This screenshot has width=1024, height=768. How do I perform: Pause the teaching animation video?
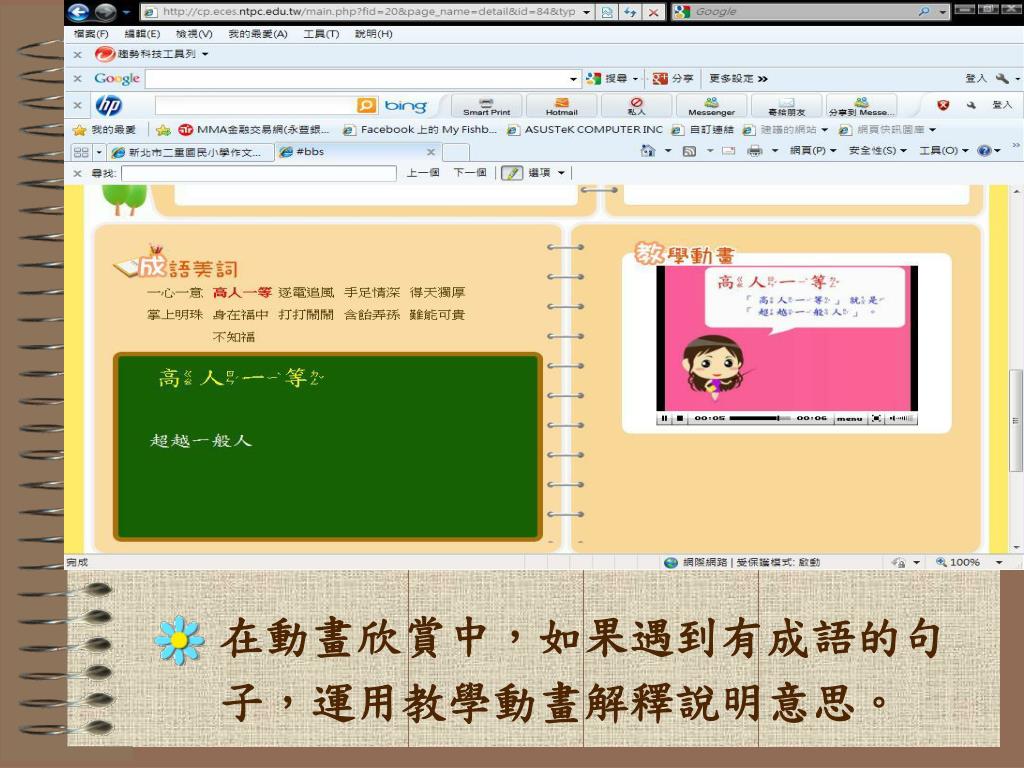coord(664,418)
